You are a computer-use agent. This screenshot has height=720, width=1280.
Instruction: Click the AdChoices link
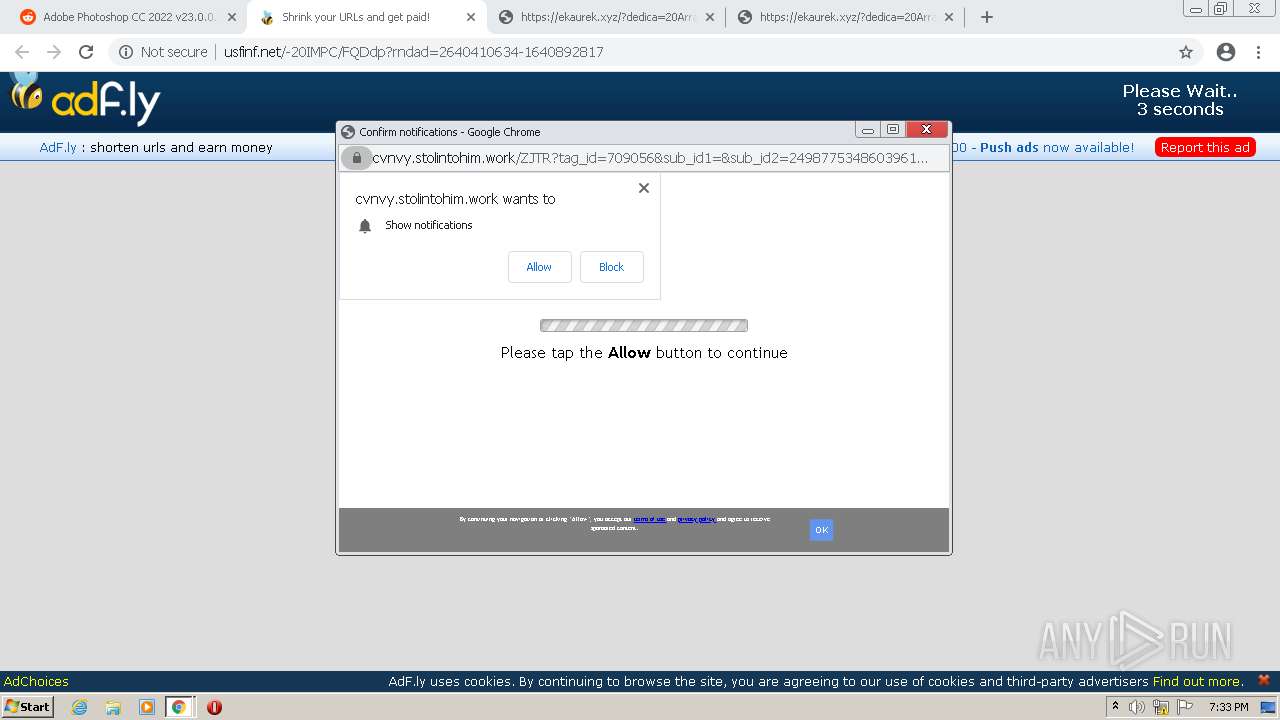36,681
